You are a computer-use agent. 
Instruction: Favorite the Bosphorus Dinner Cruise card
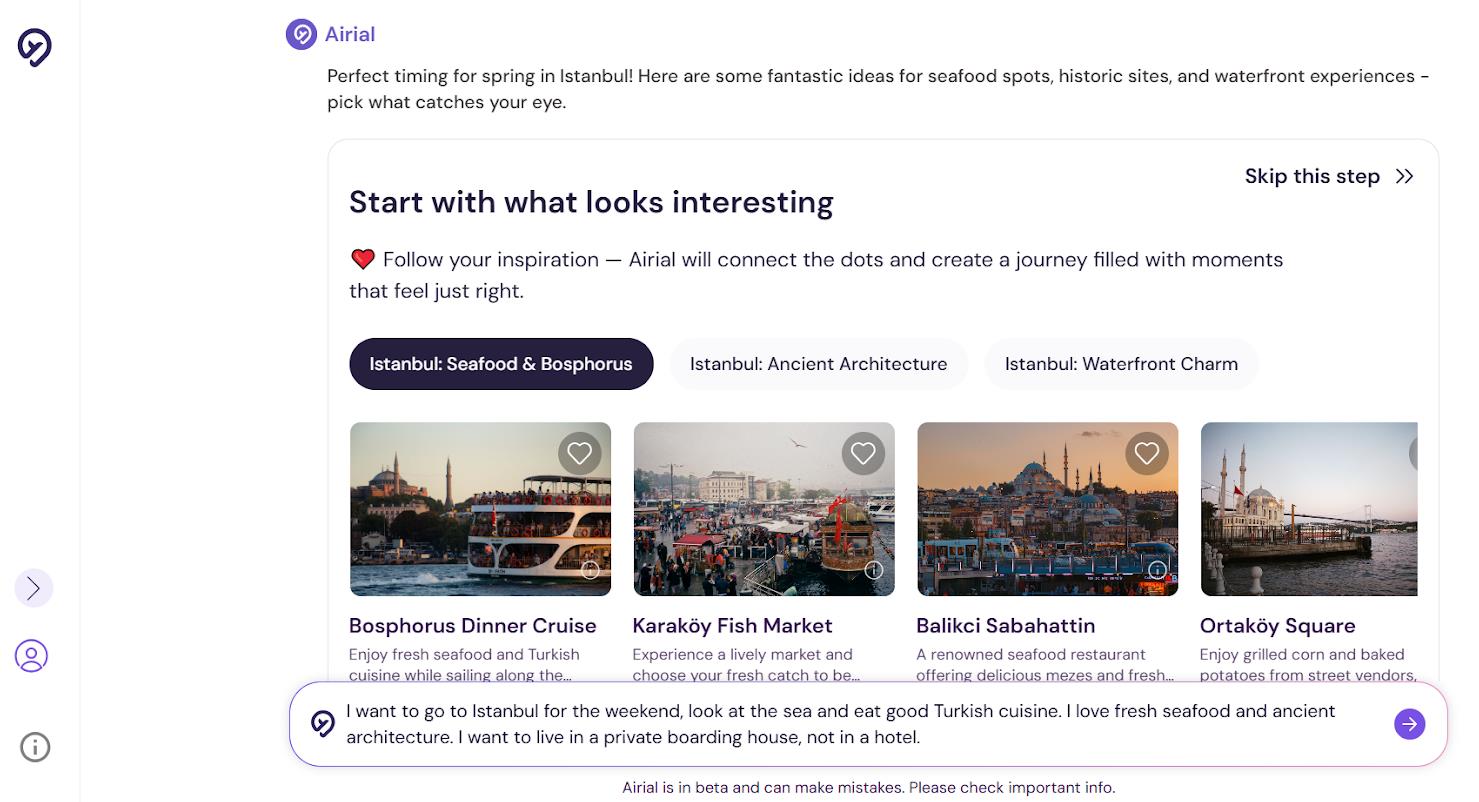(580, 453)
